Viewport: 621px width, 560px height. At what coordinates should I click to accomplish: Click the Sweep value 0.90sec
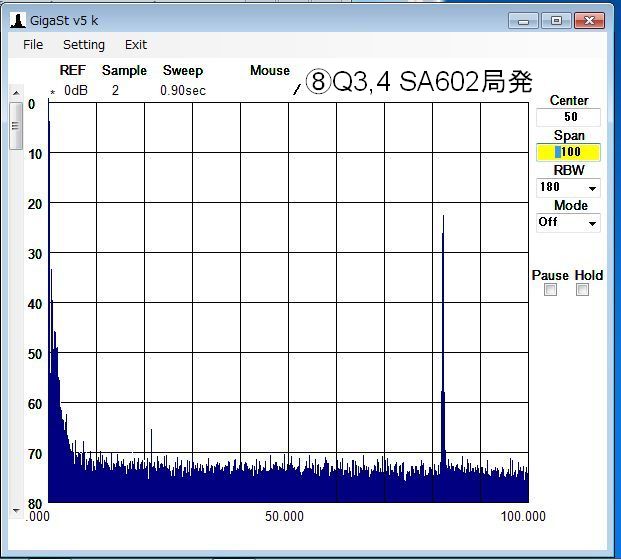[x=183, y=90]
